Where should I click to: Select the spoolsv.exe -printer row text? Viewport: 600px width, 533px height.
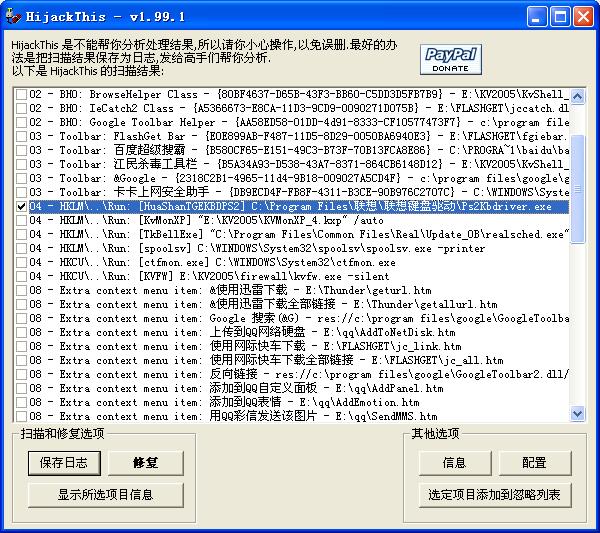pyautogui.click(x=257, y=248)
